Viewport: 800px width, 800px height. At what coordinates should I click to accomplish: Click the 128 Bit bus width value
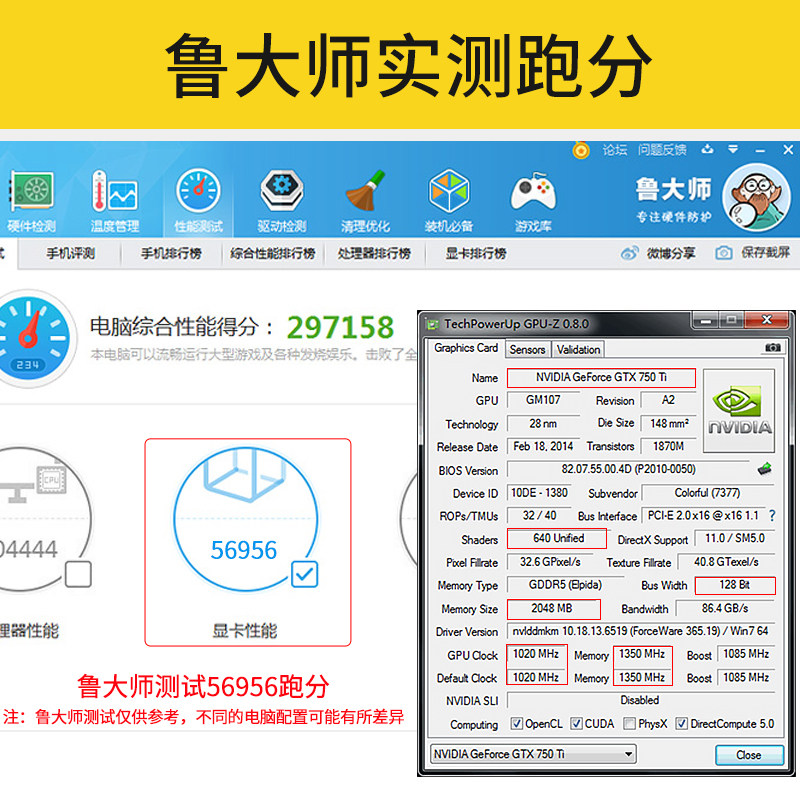coord(735,585)
